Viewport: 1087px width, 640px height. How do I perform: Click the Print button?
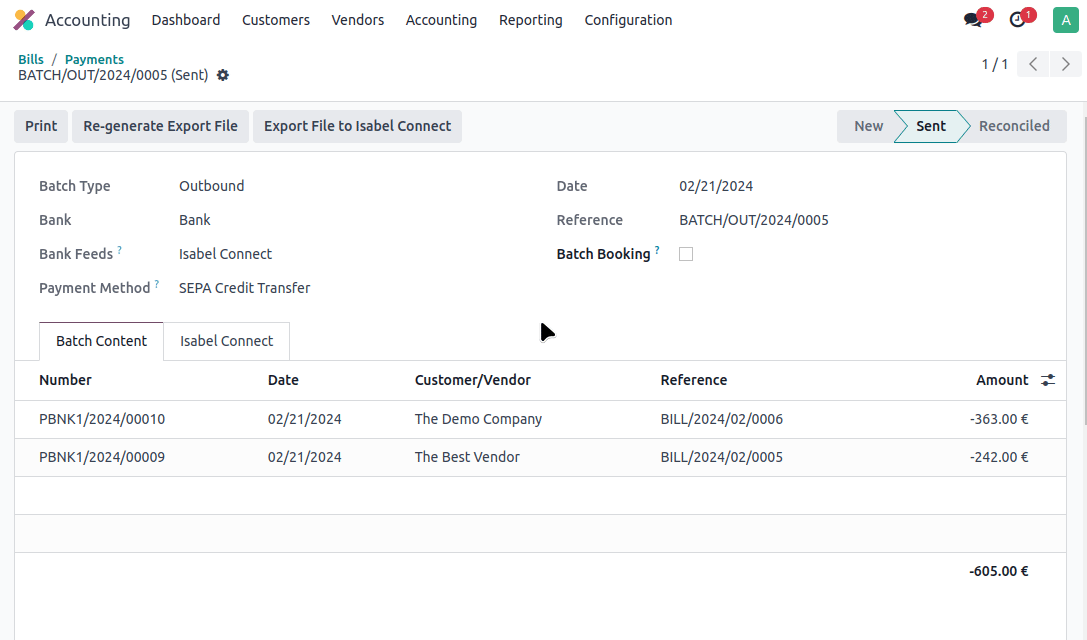click(x=41, y=126)
